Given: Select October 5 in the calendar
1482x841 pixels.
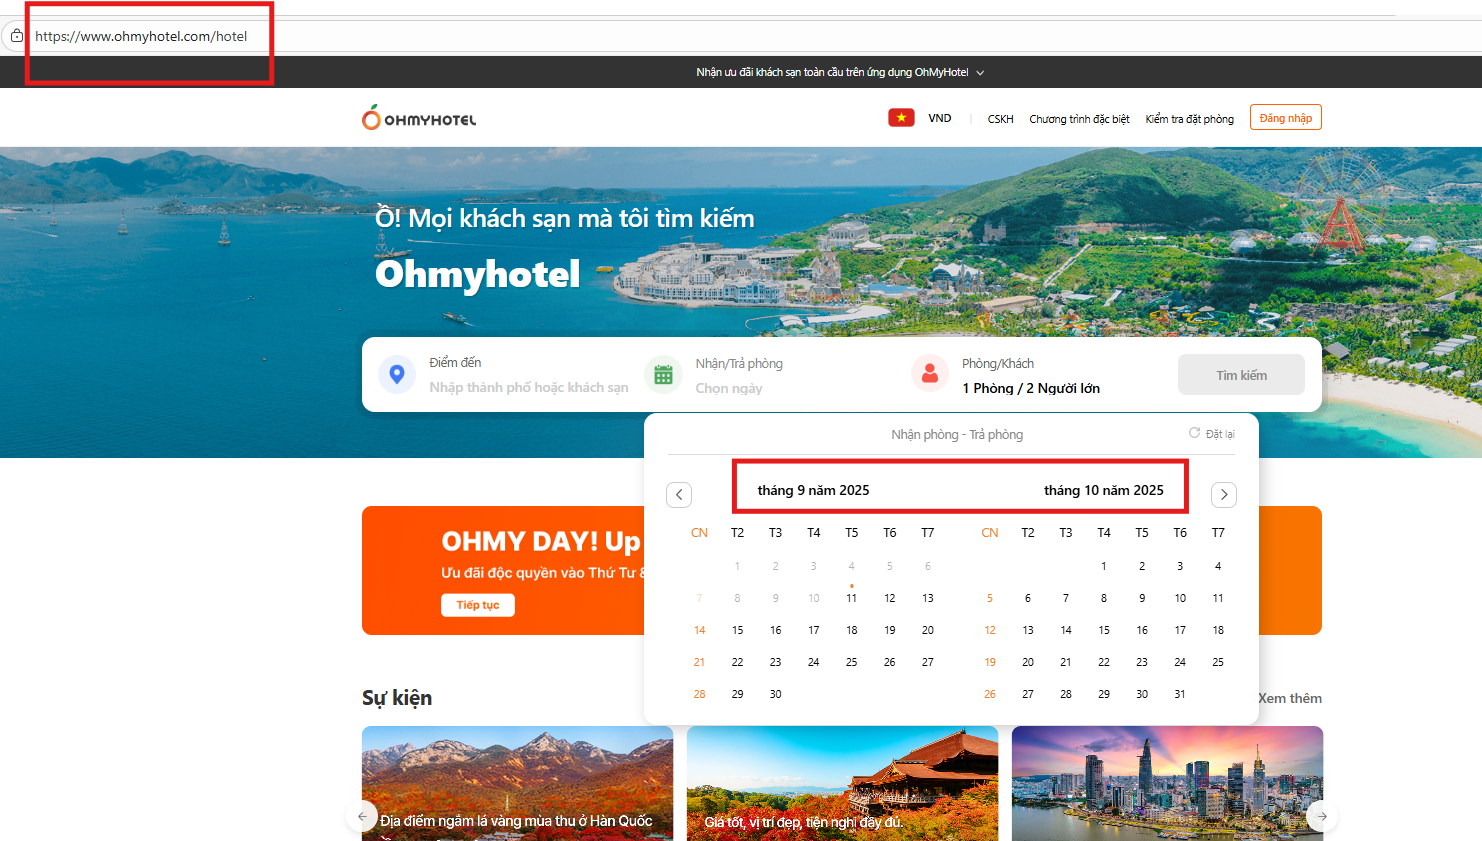Looking at the screenshot, I should (x=990, y=598).
